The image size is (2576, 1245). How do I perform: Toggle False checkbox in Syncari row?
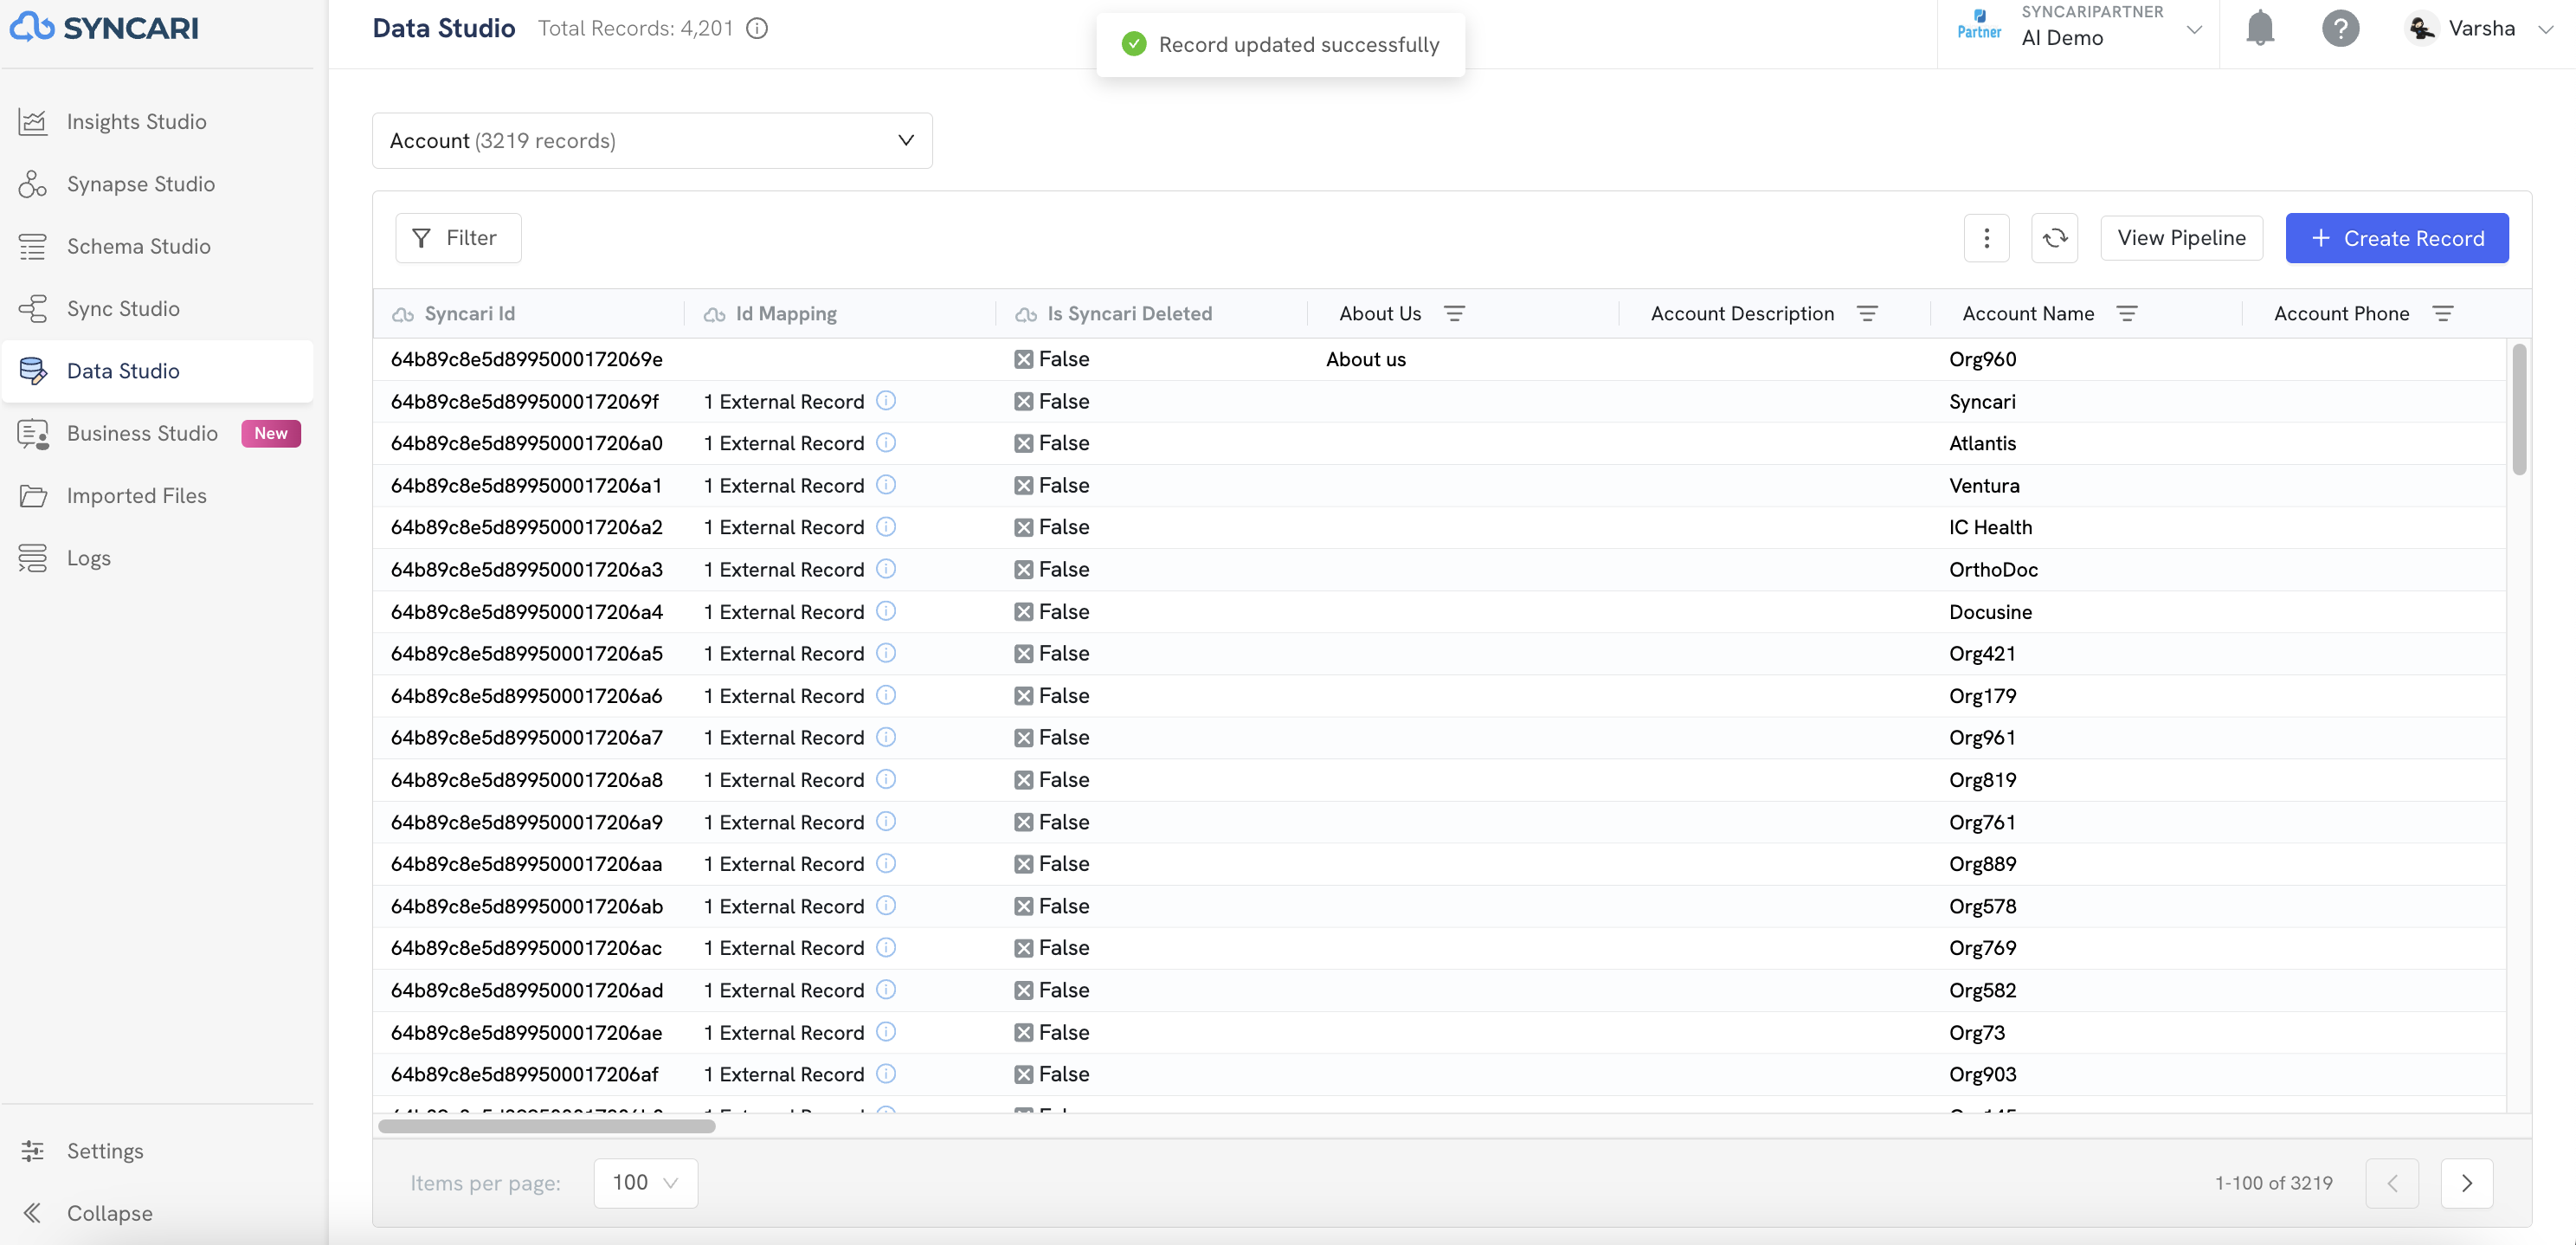click(1023, 401)
